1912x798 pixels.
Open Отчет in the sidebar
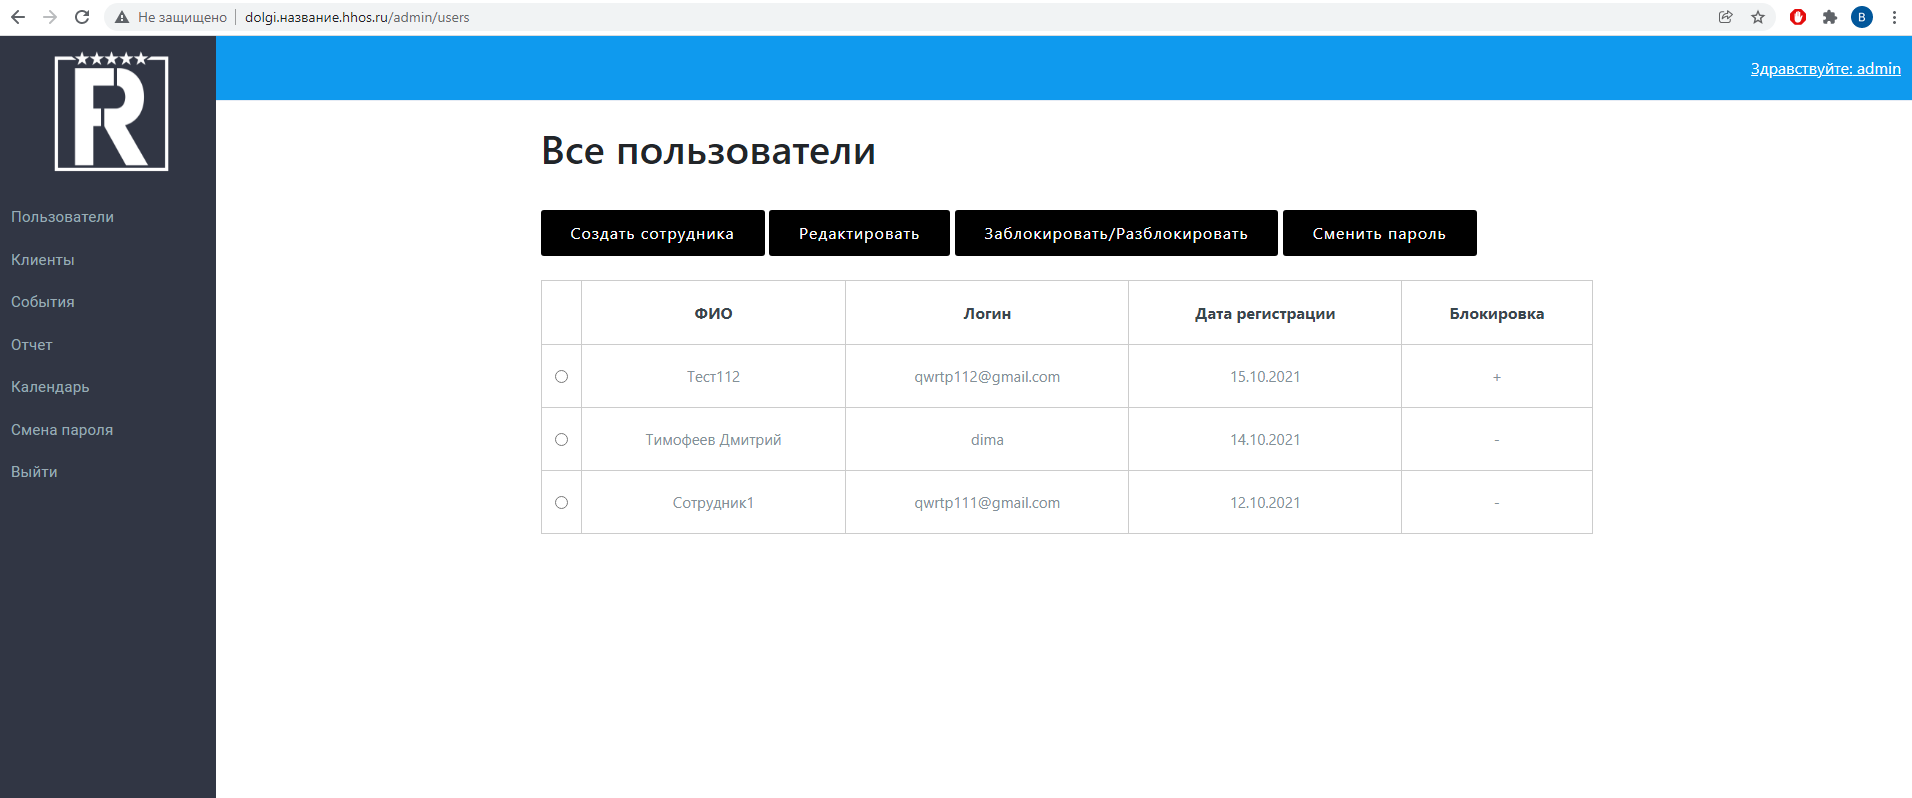tap(32, 345)
